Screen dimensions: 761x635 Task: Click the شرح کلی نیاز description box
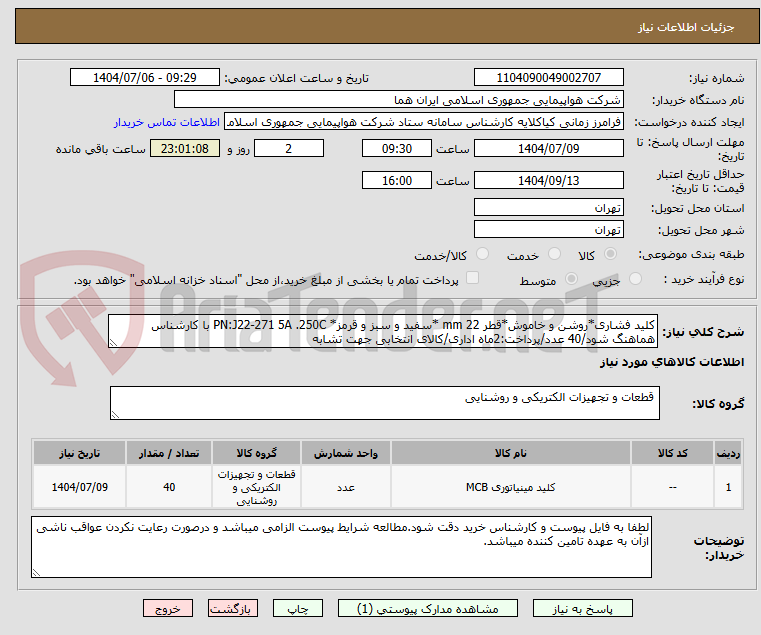[384, 332]
